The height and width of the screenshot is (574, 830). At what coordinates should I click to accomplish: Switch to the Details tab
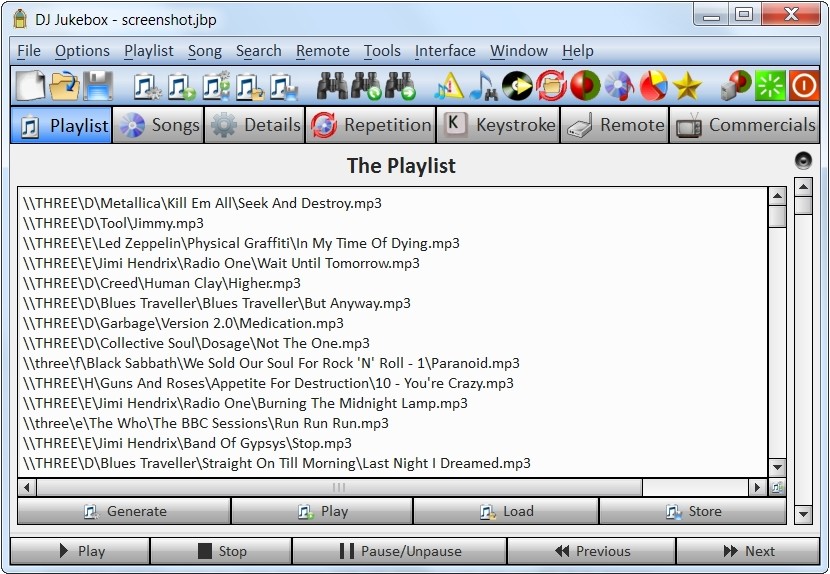pos(255,125)
